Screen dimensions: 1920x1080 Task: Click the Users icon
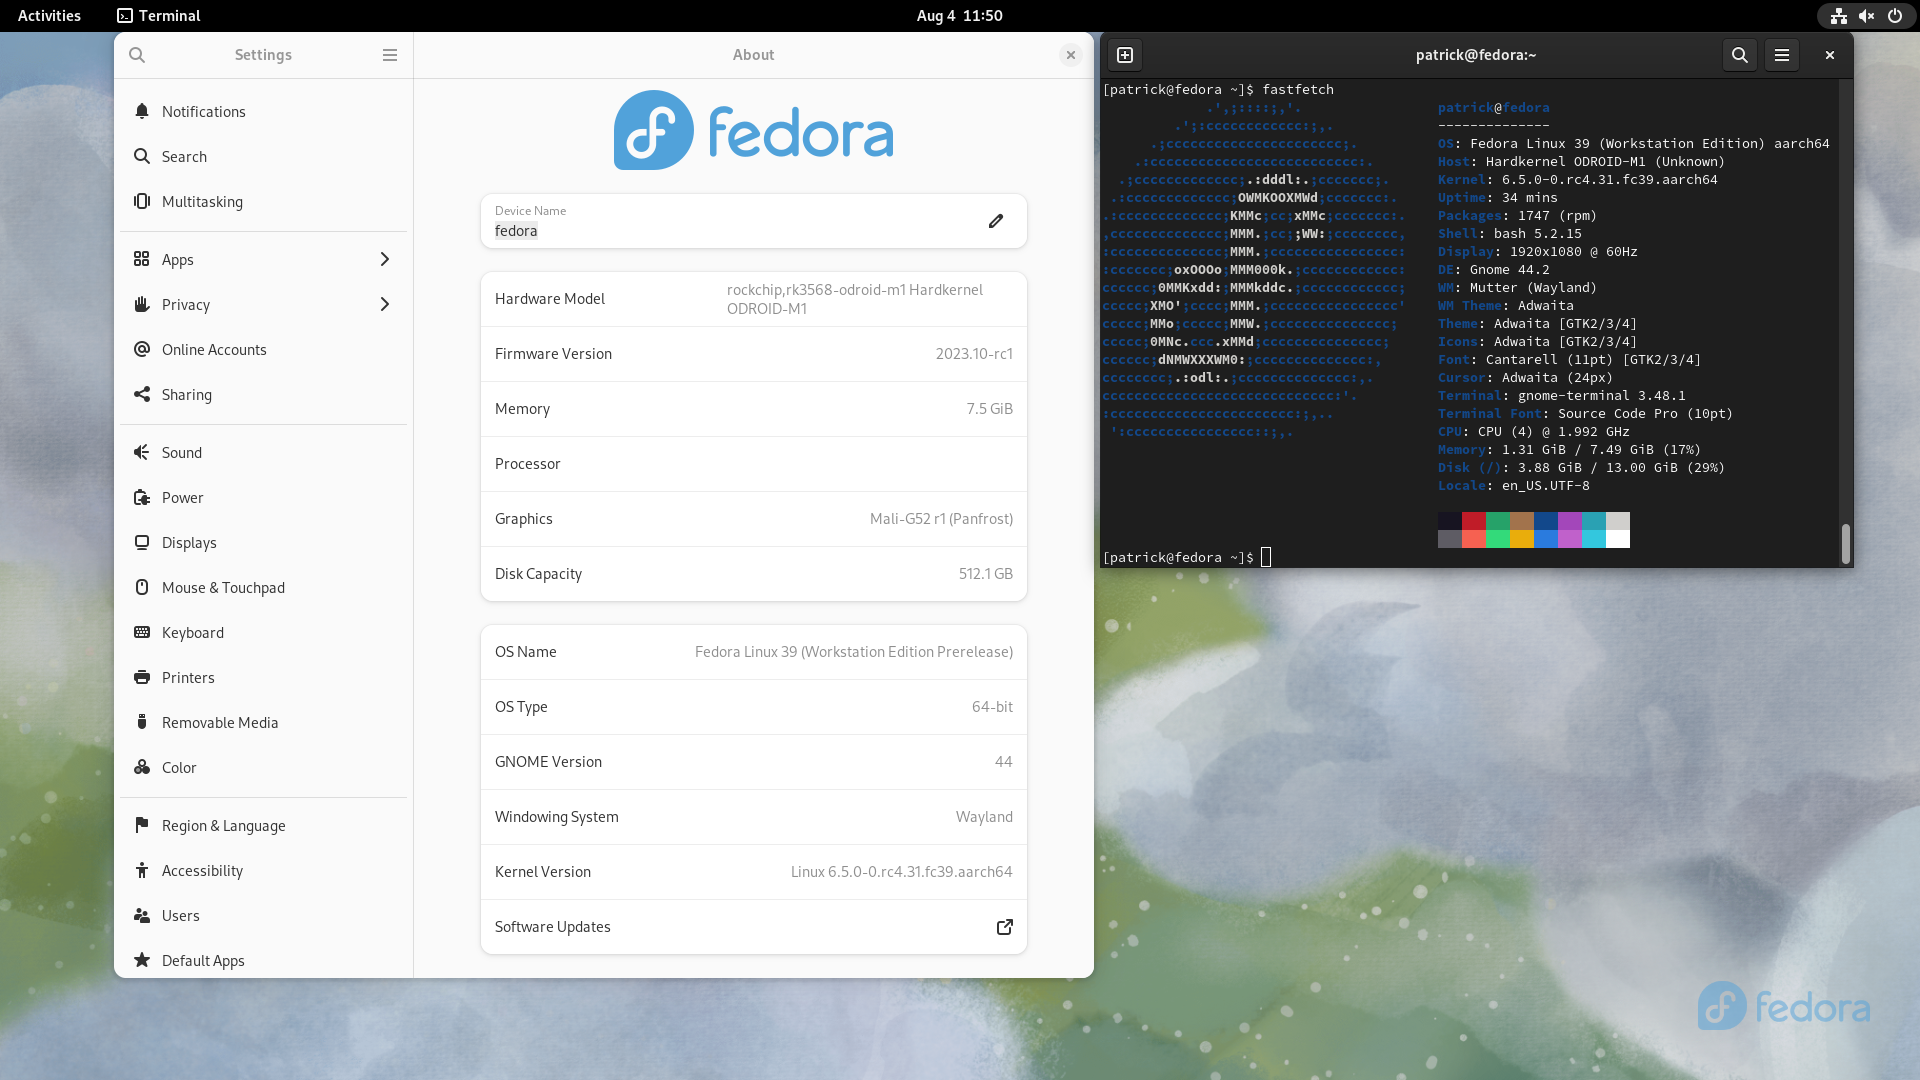142,915
